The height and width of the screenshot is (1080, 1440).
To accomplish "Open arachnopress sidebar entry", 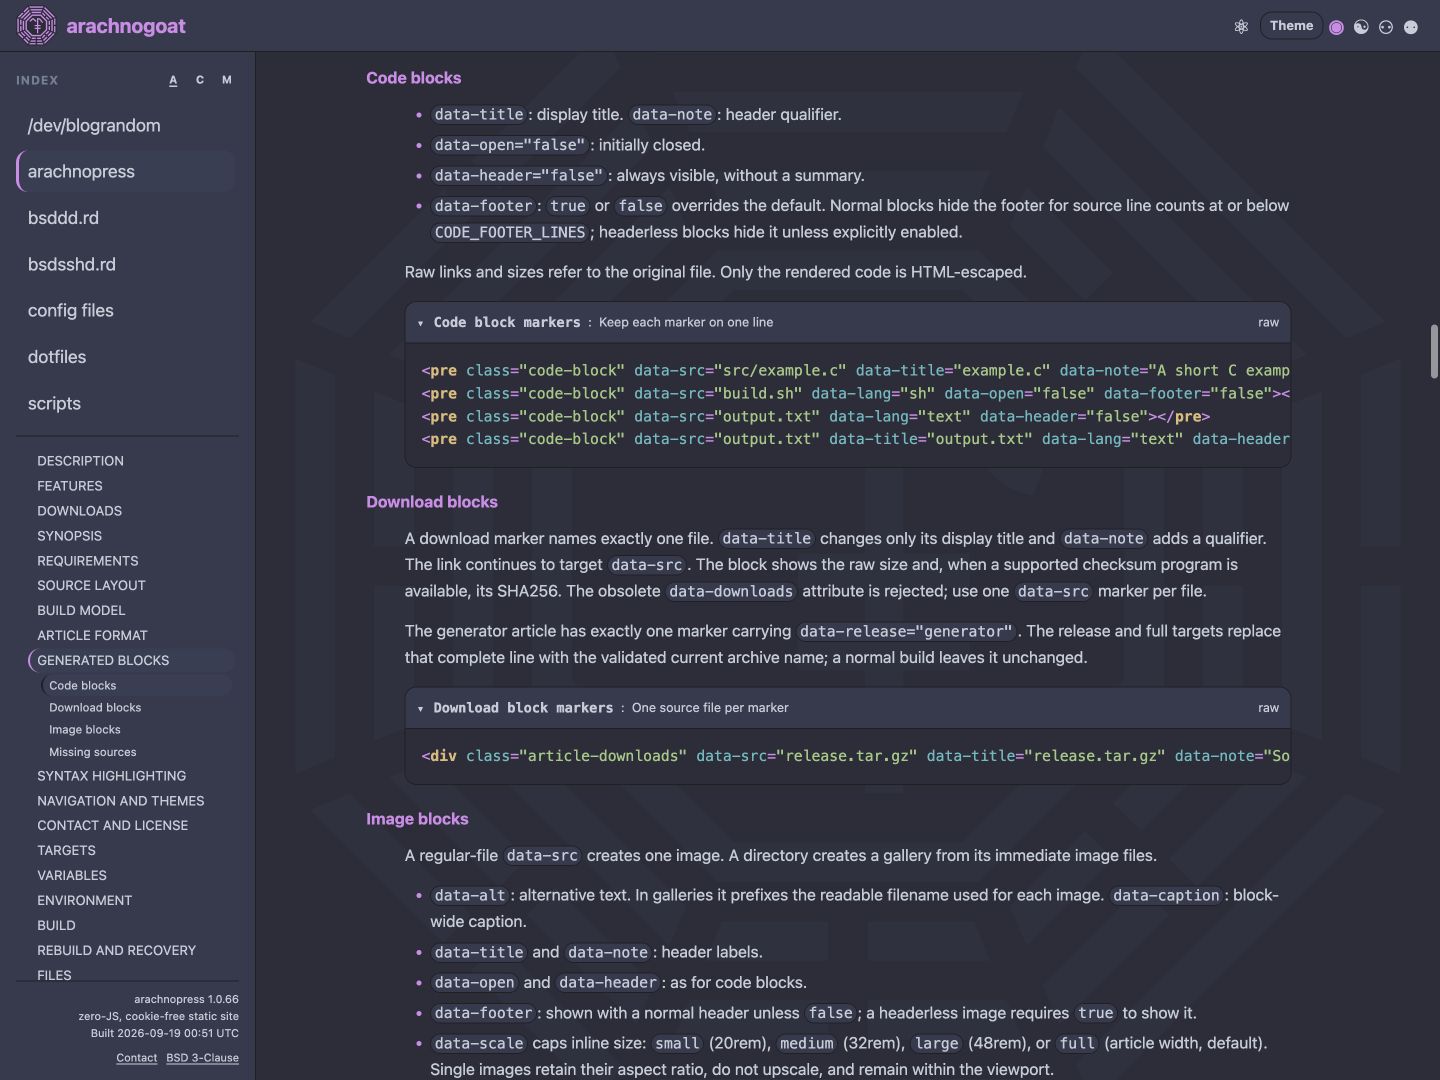I will pos(126,171).
